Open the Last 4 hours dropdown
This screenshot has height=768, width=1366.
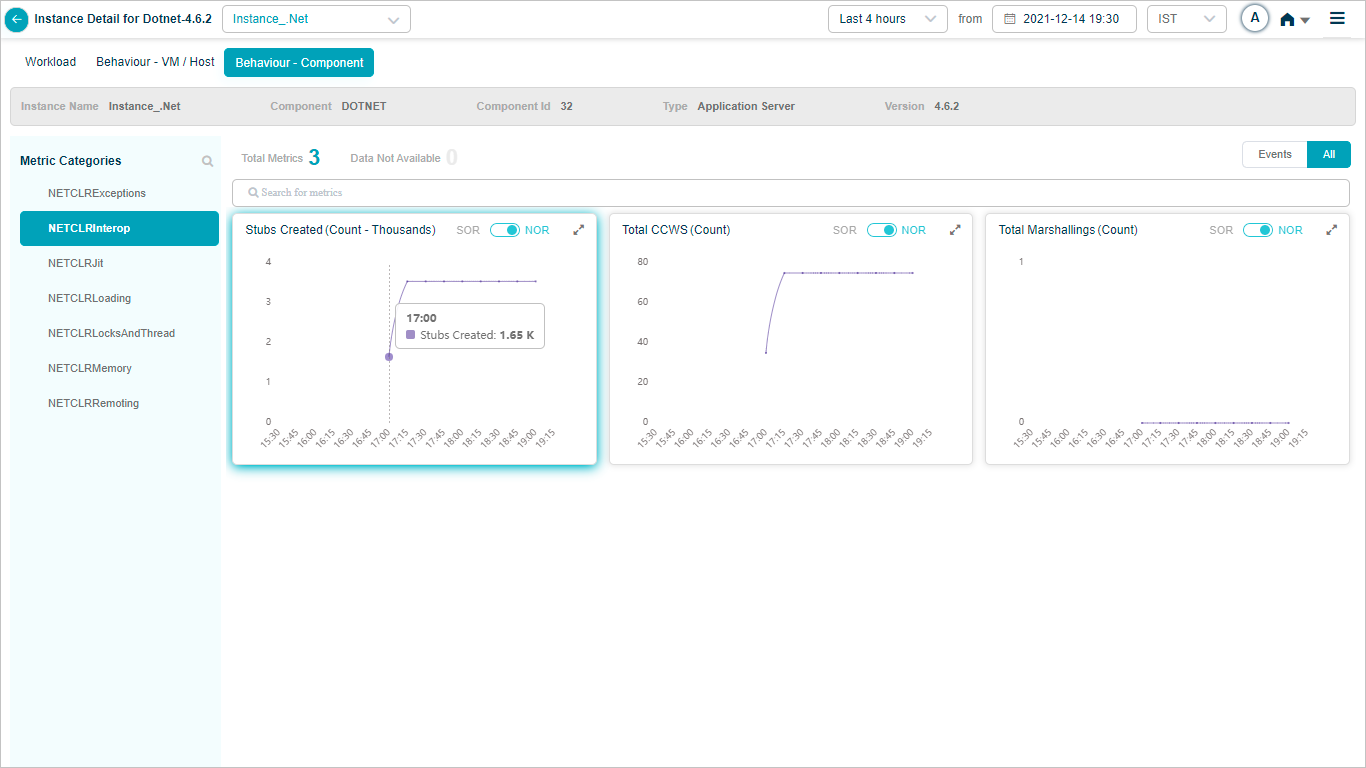click(887, 19)
